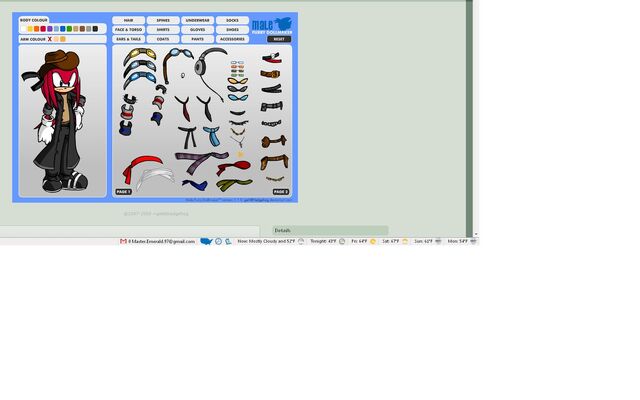Select the orange-tinted sunglasses
The width and height of the screenshot is (640, 400).
tap(238, 81)
